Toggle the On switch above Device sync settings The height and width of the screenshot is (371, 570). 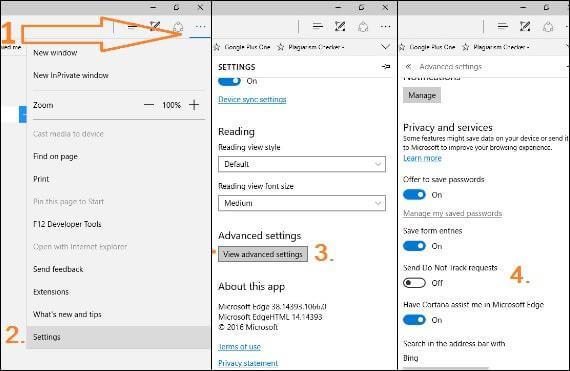click(229, 81)
